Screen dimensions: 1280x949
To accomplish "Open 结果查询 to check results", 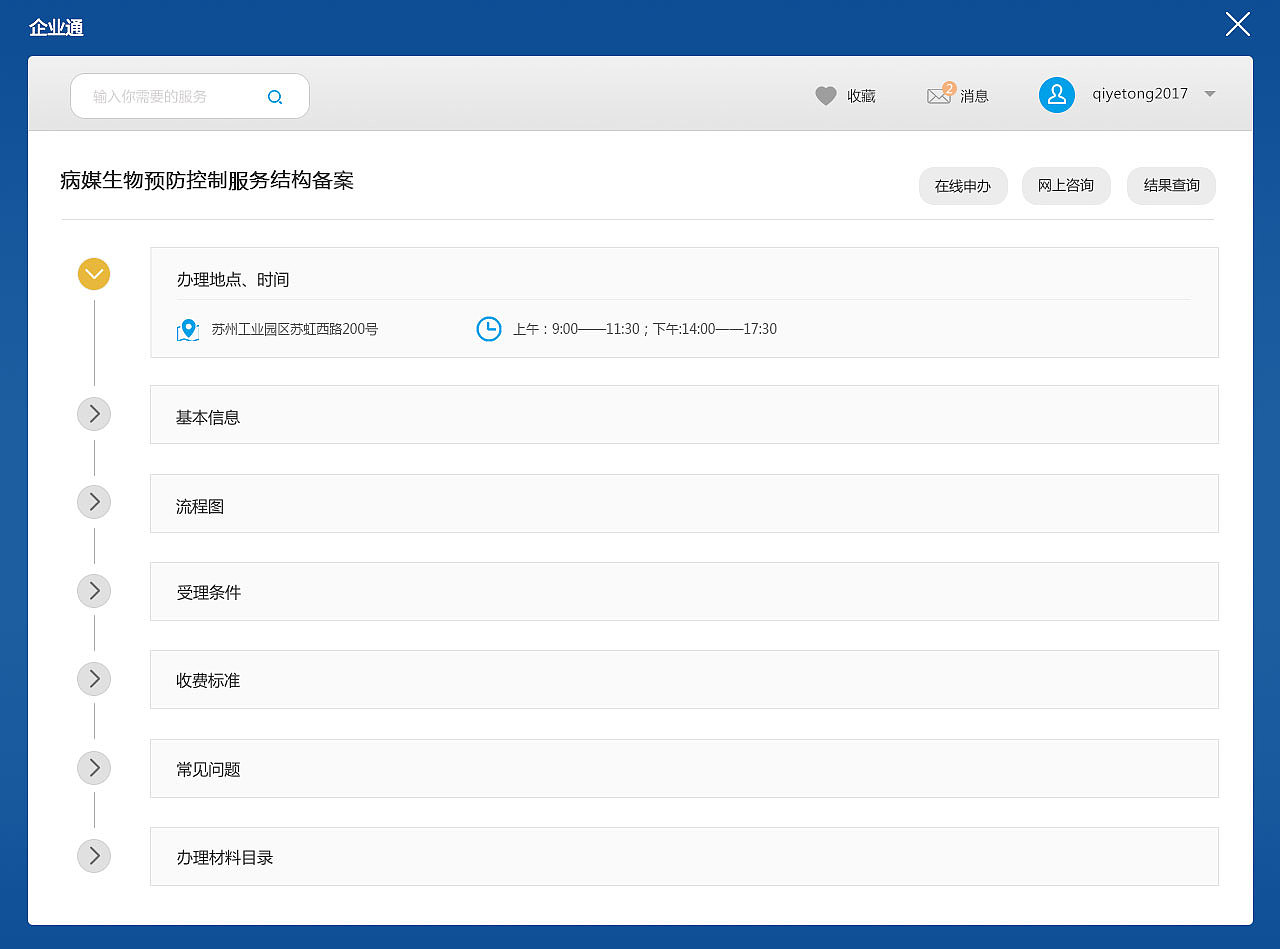I will 1171,186.
